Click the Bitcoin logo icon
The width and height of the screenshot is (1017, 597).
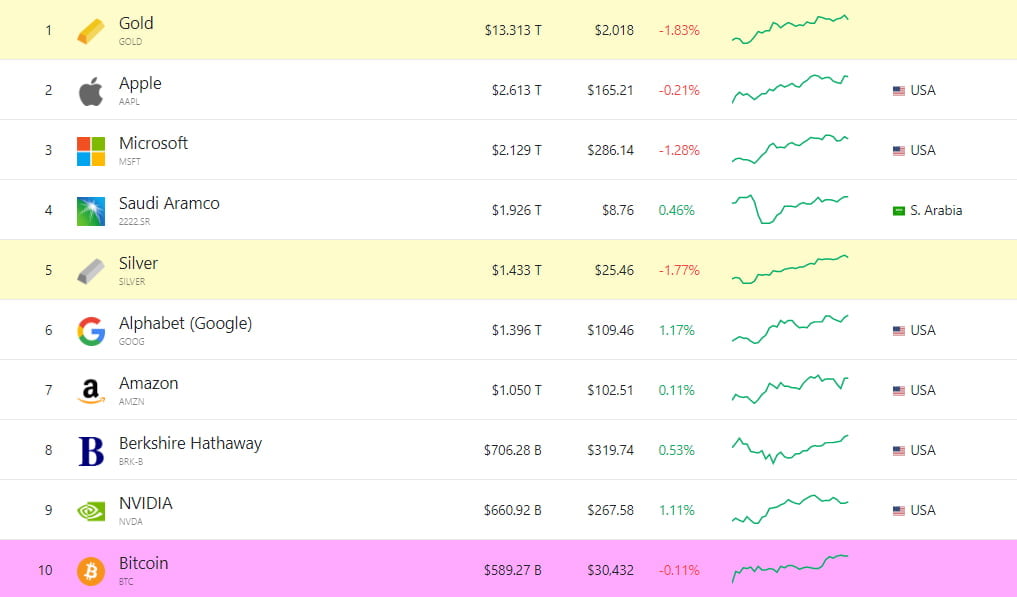[91, 571]
